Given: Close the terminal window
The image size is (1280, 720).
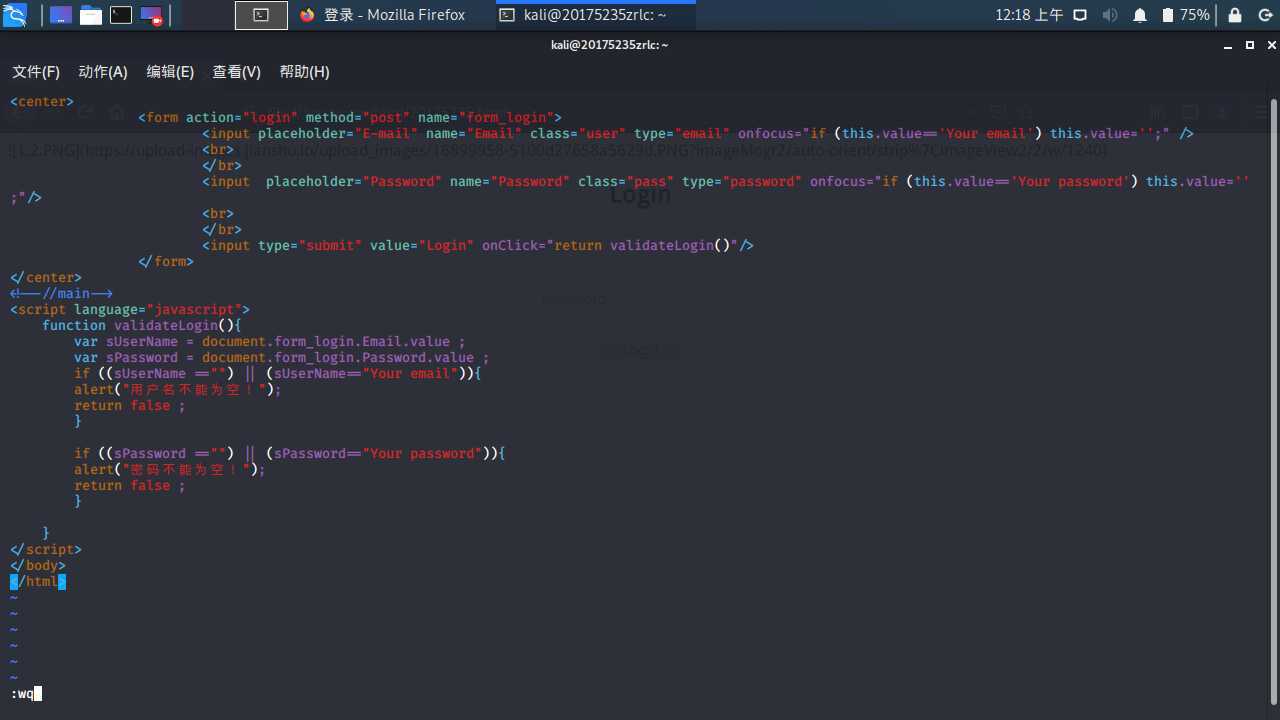Looking at the screenshot, I should (x=1270, y=45).
